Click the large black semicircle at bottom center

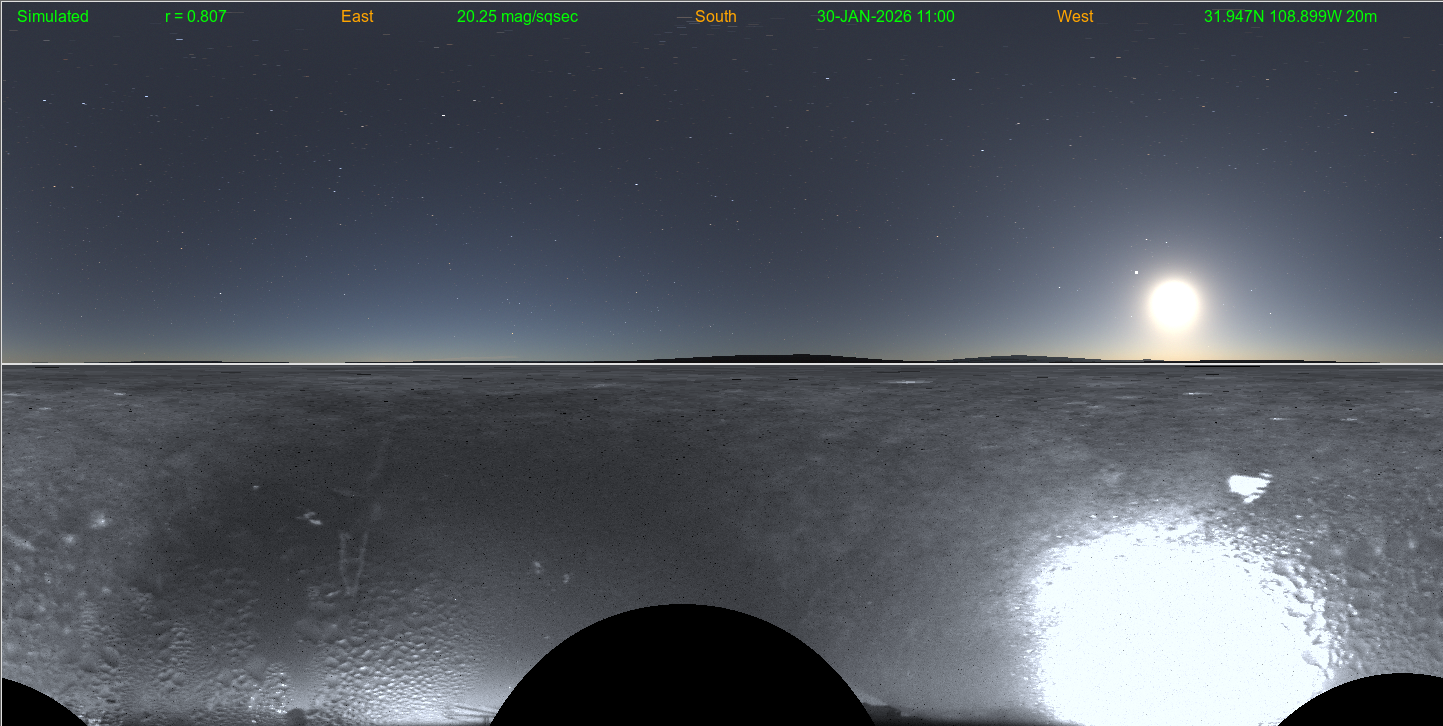[682, 670]
